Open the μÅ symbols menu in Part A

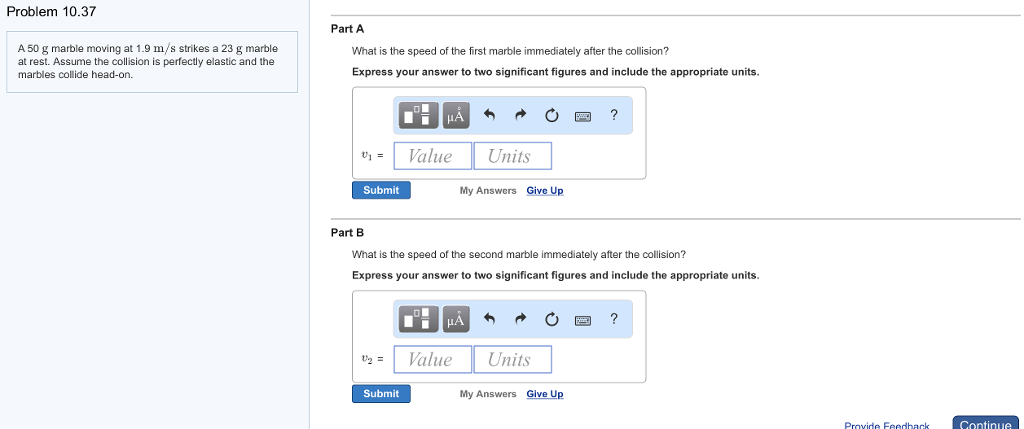pos(456,116)
